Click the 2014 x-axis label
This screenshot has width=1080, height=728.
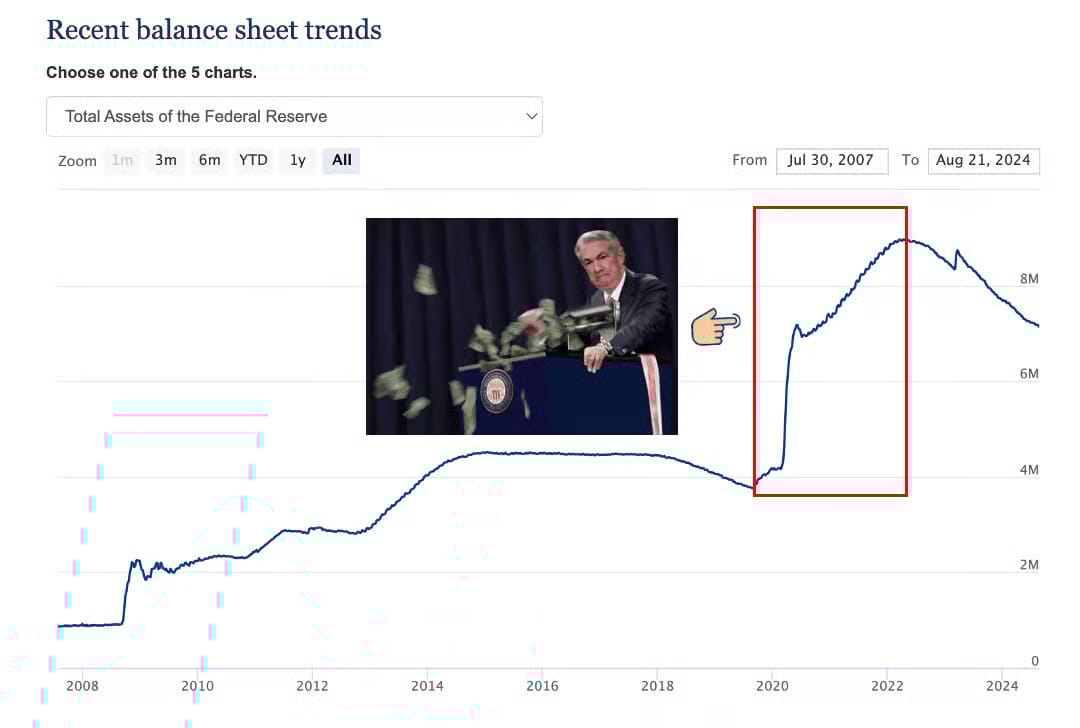click(x=427, y=686)
